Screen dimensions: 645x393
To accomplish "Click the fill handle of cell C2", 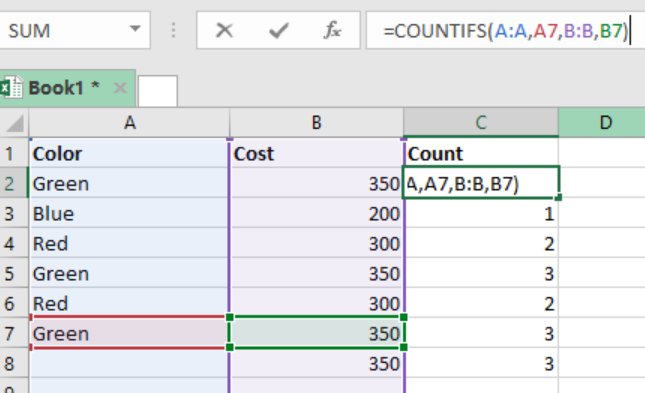I will 558,198.
